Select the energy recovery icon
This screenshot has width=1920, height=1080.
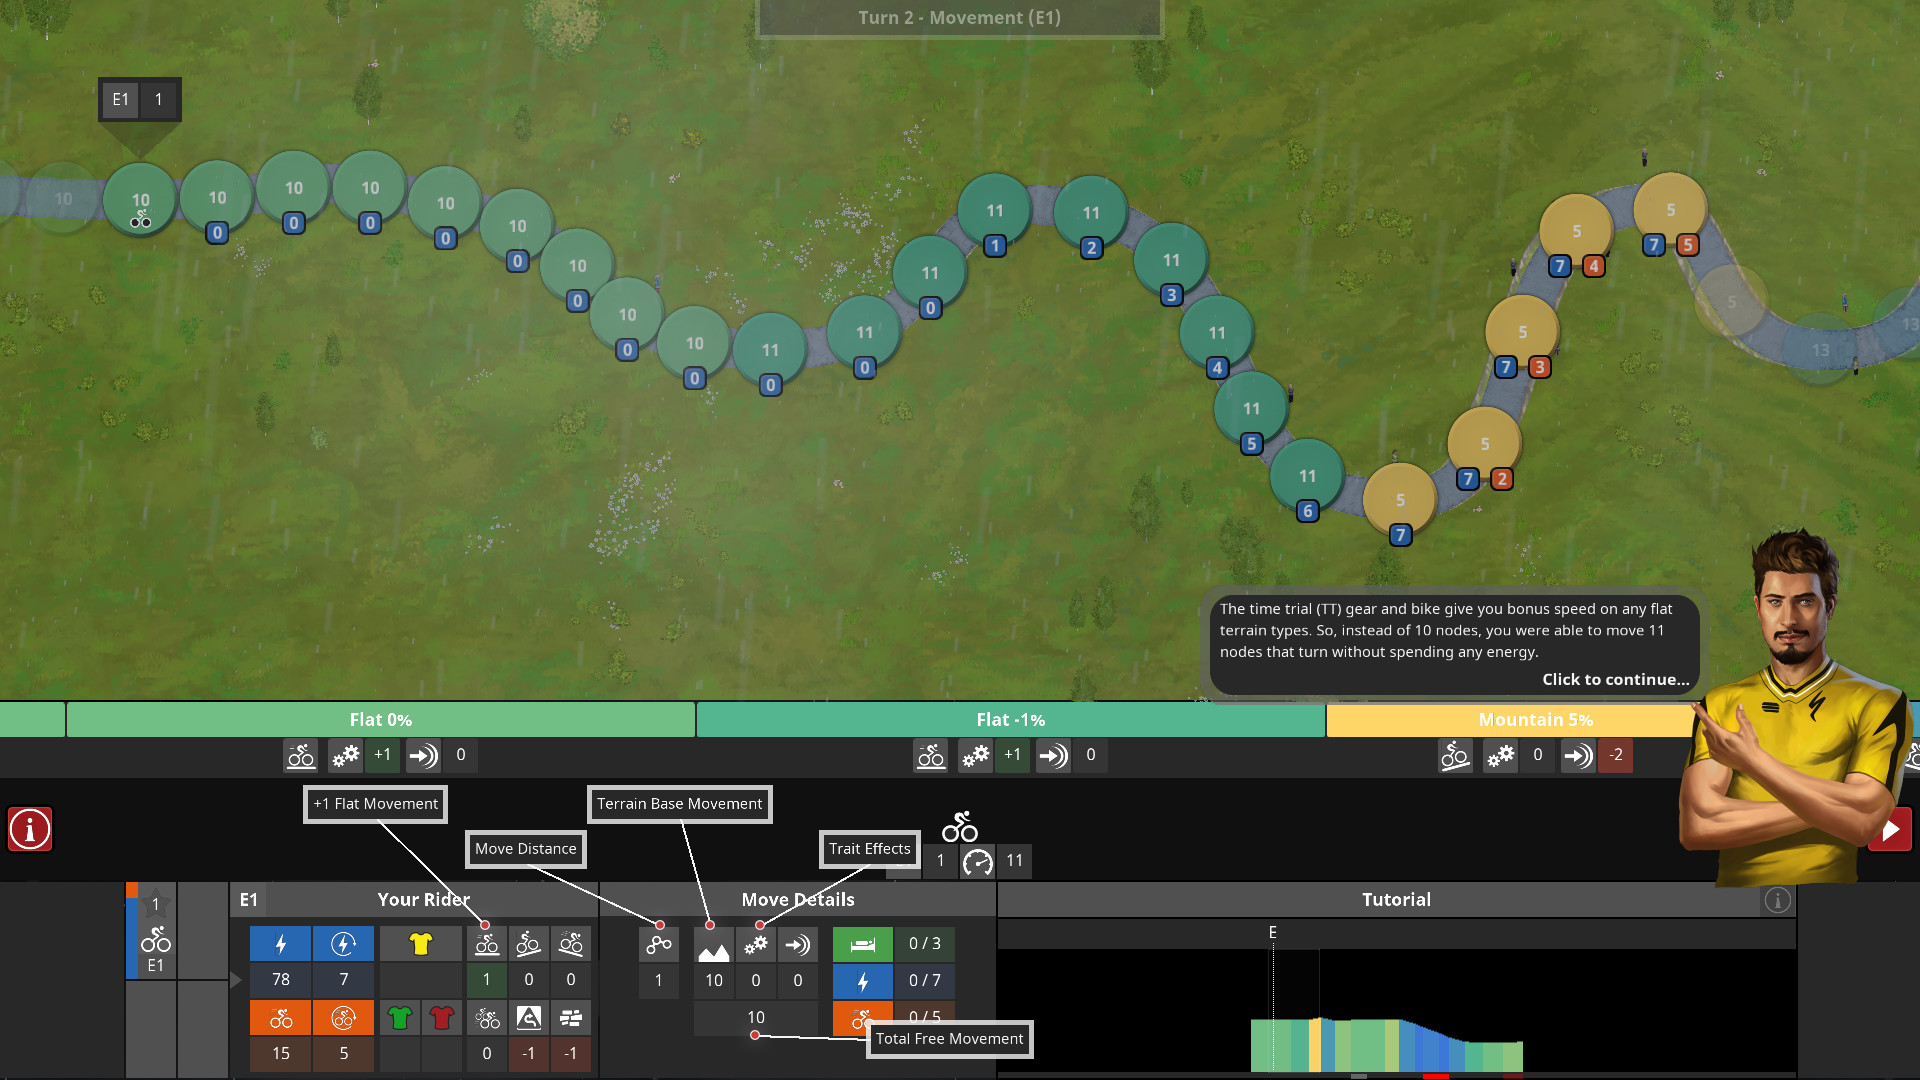click(343, 944)
